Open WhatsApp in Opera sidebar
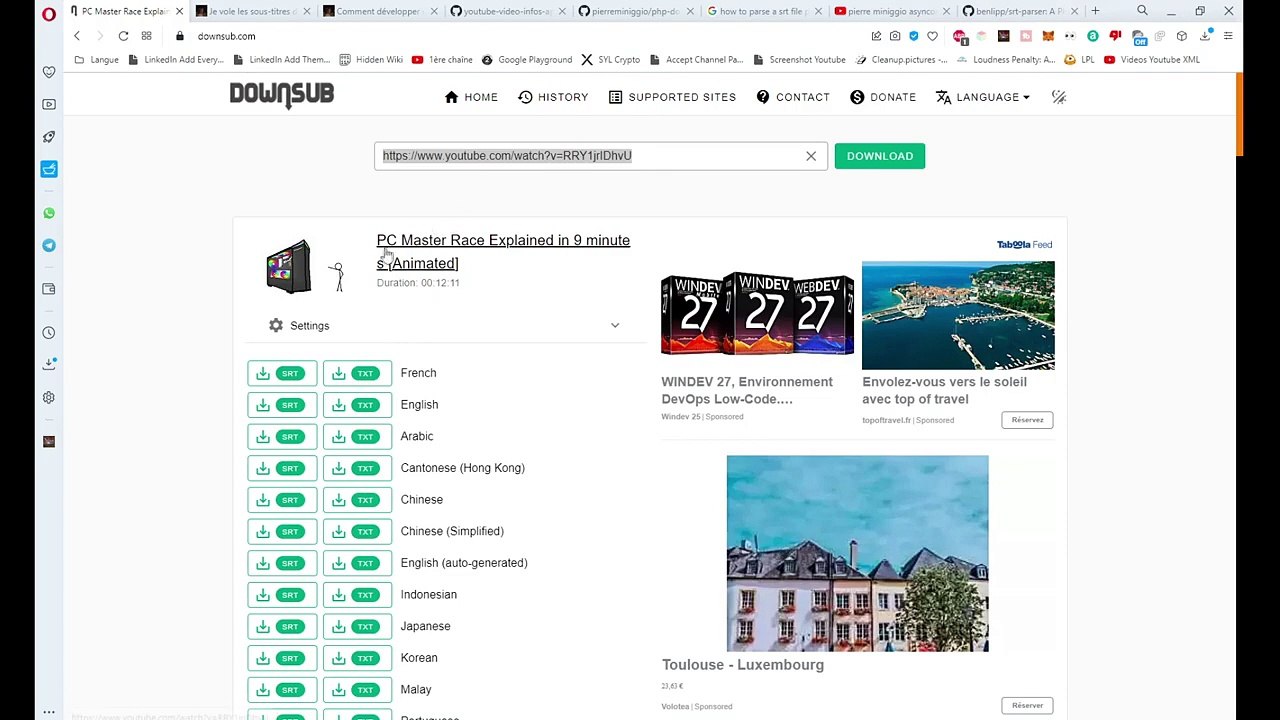 (x=49, y=213)
